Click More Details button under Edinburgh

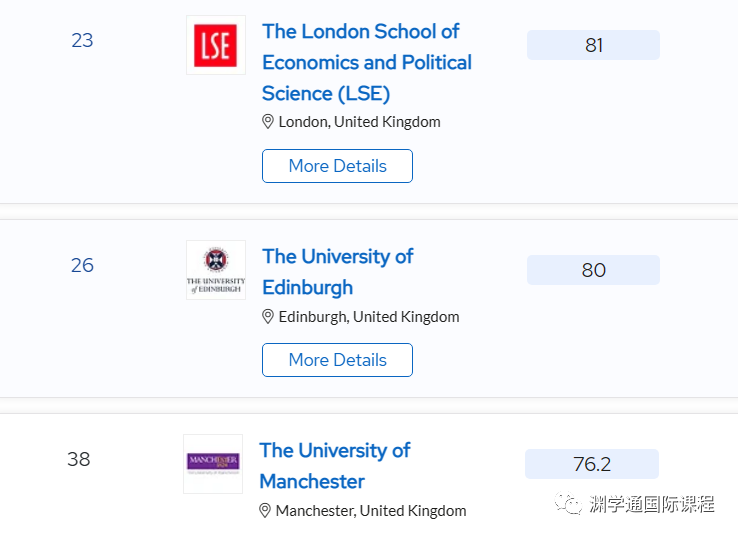tap(337, 360)
